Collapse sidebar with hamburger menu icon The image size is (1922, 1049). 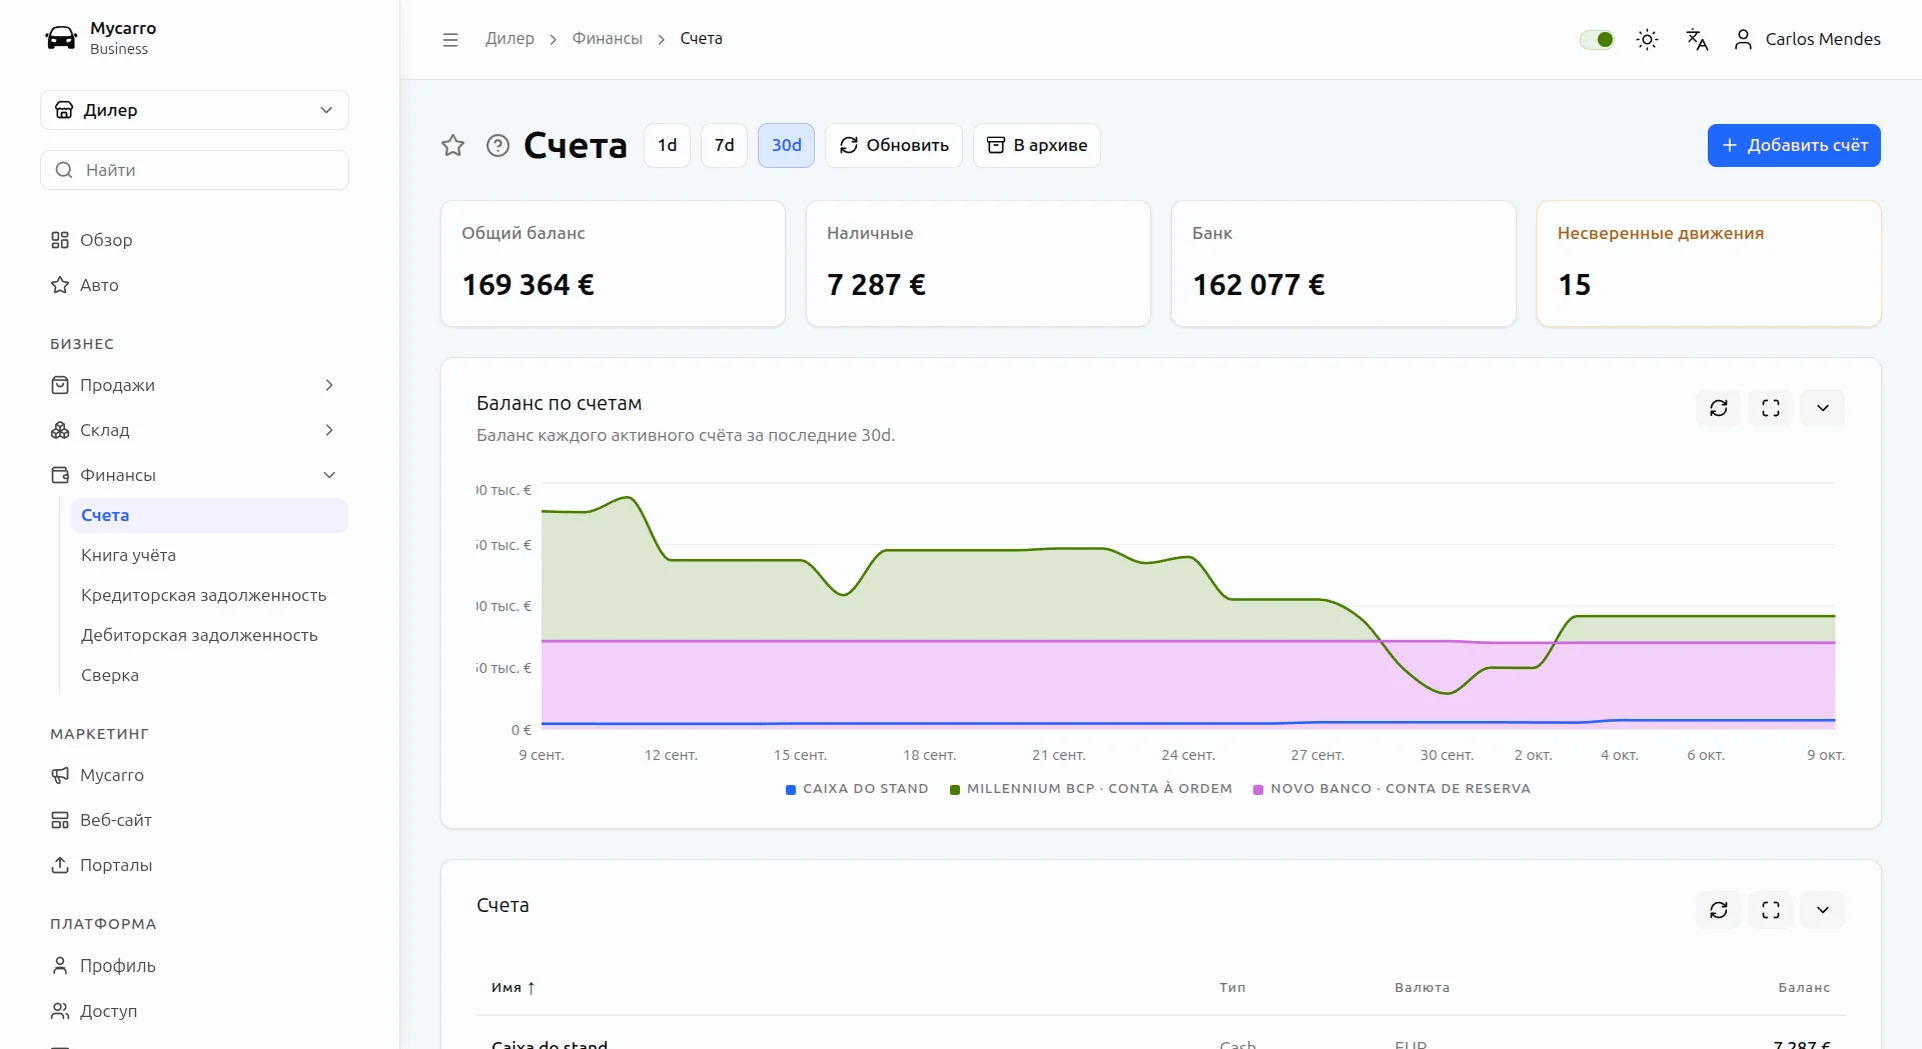(450, 39)
